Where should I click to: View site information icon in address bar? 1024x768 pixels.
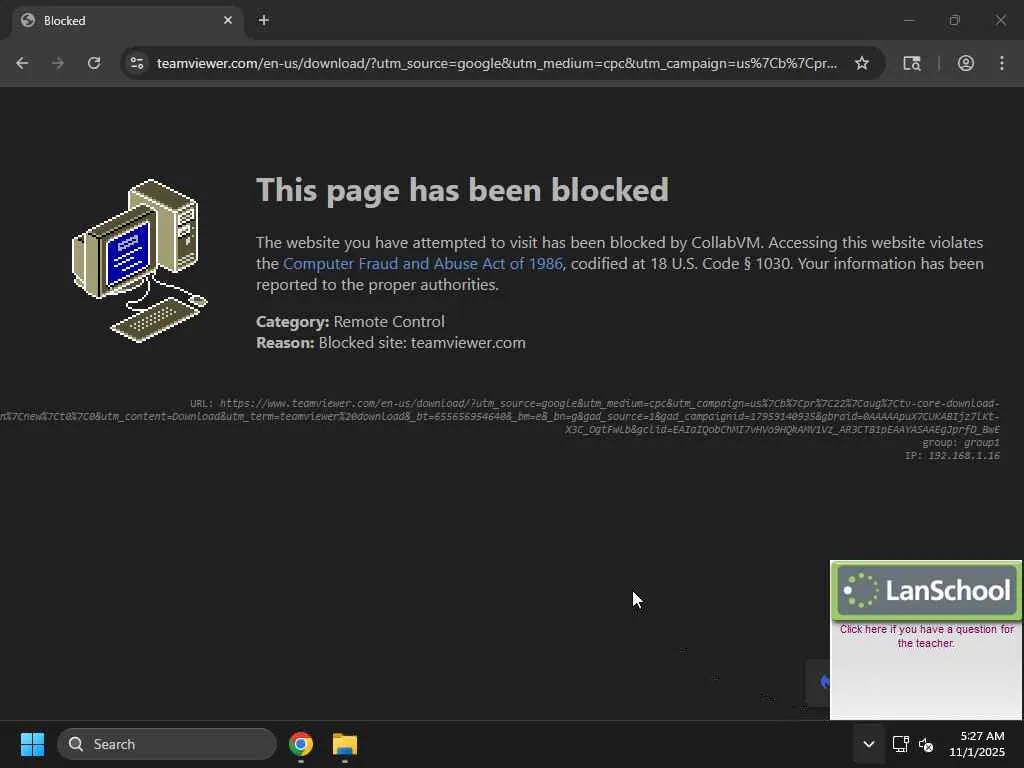[x=137, y=63]
